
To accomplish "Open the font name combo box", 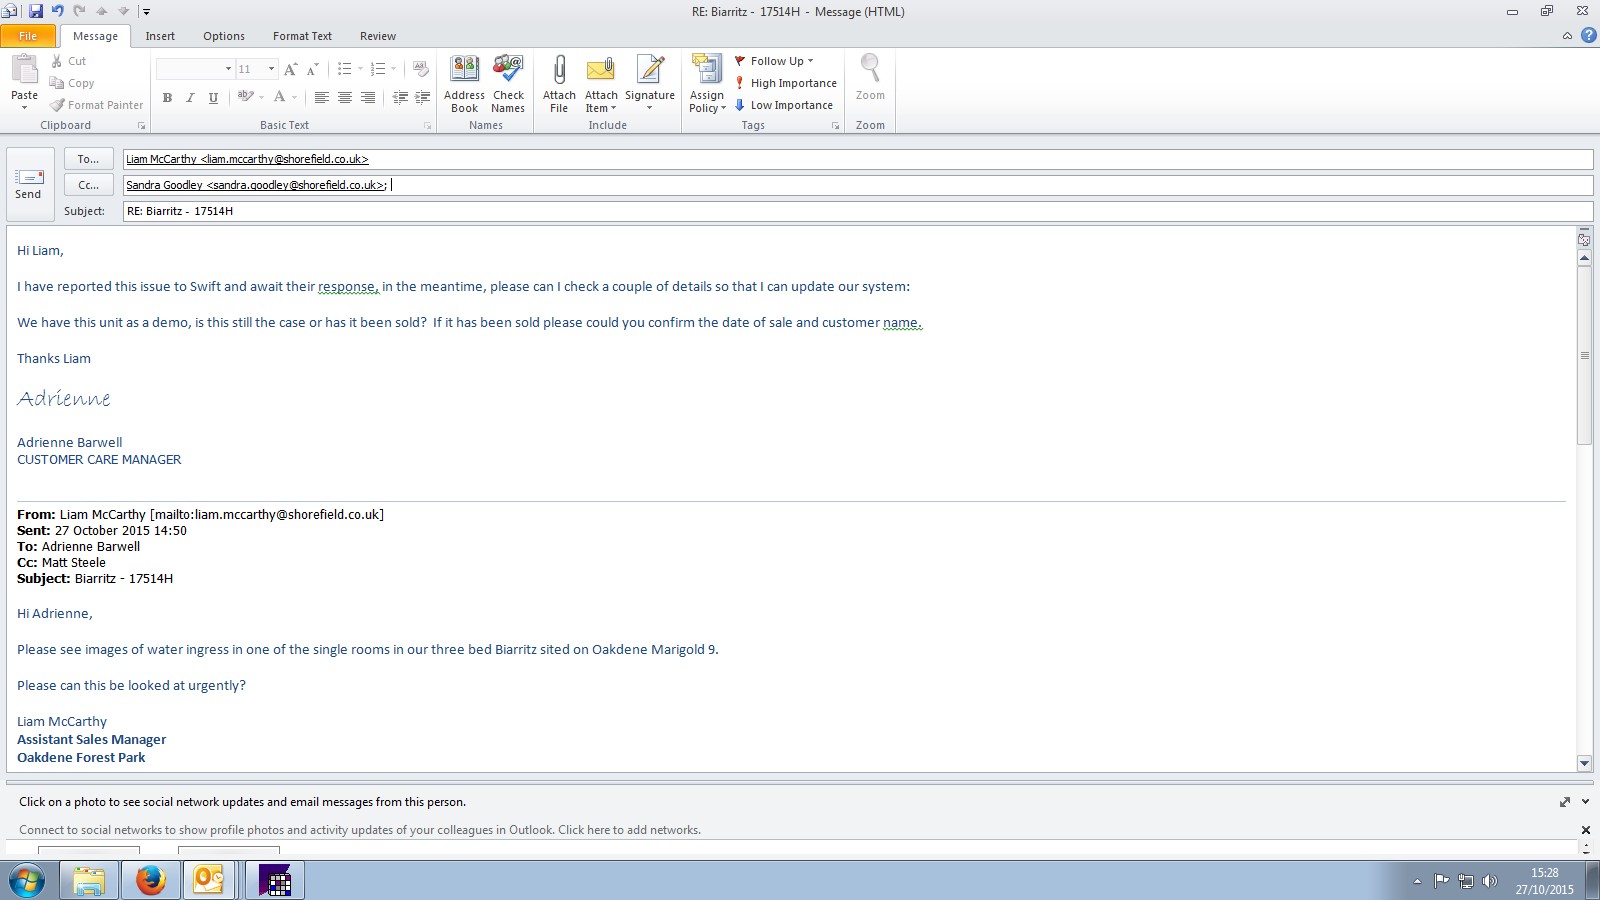I will tap(195, 69).
